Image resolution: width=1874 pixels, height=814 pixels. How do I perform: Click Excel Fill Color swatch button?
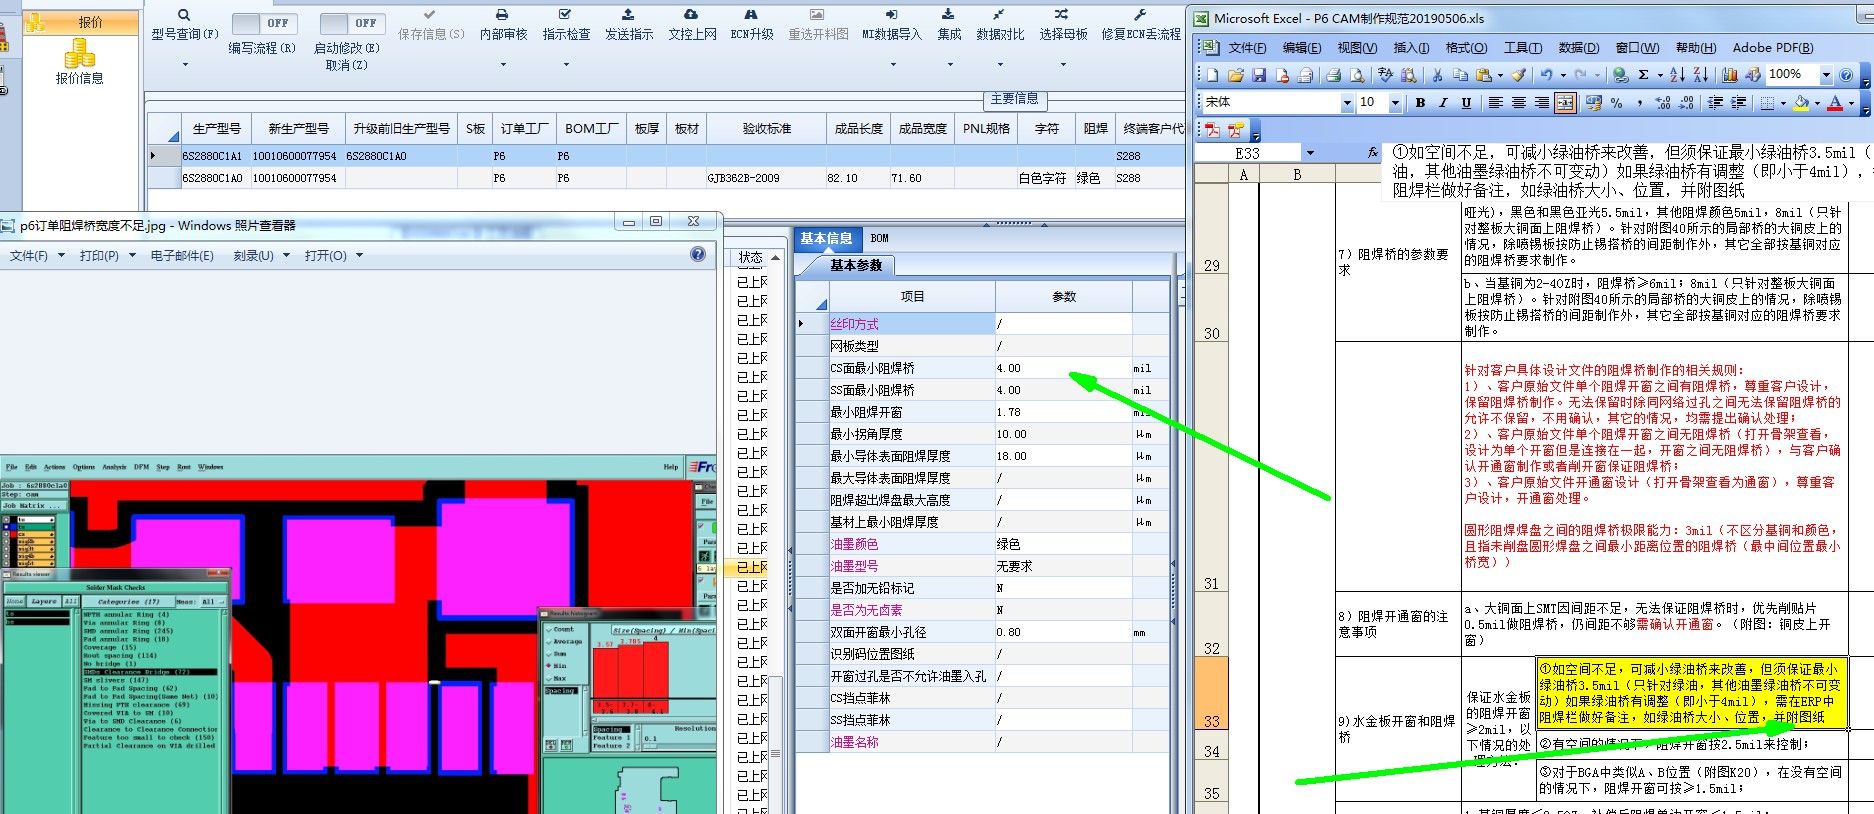(1801, 102)
